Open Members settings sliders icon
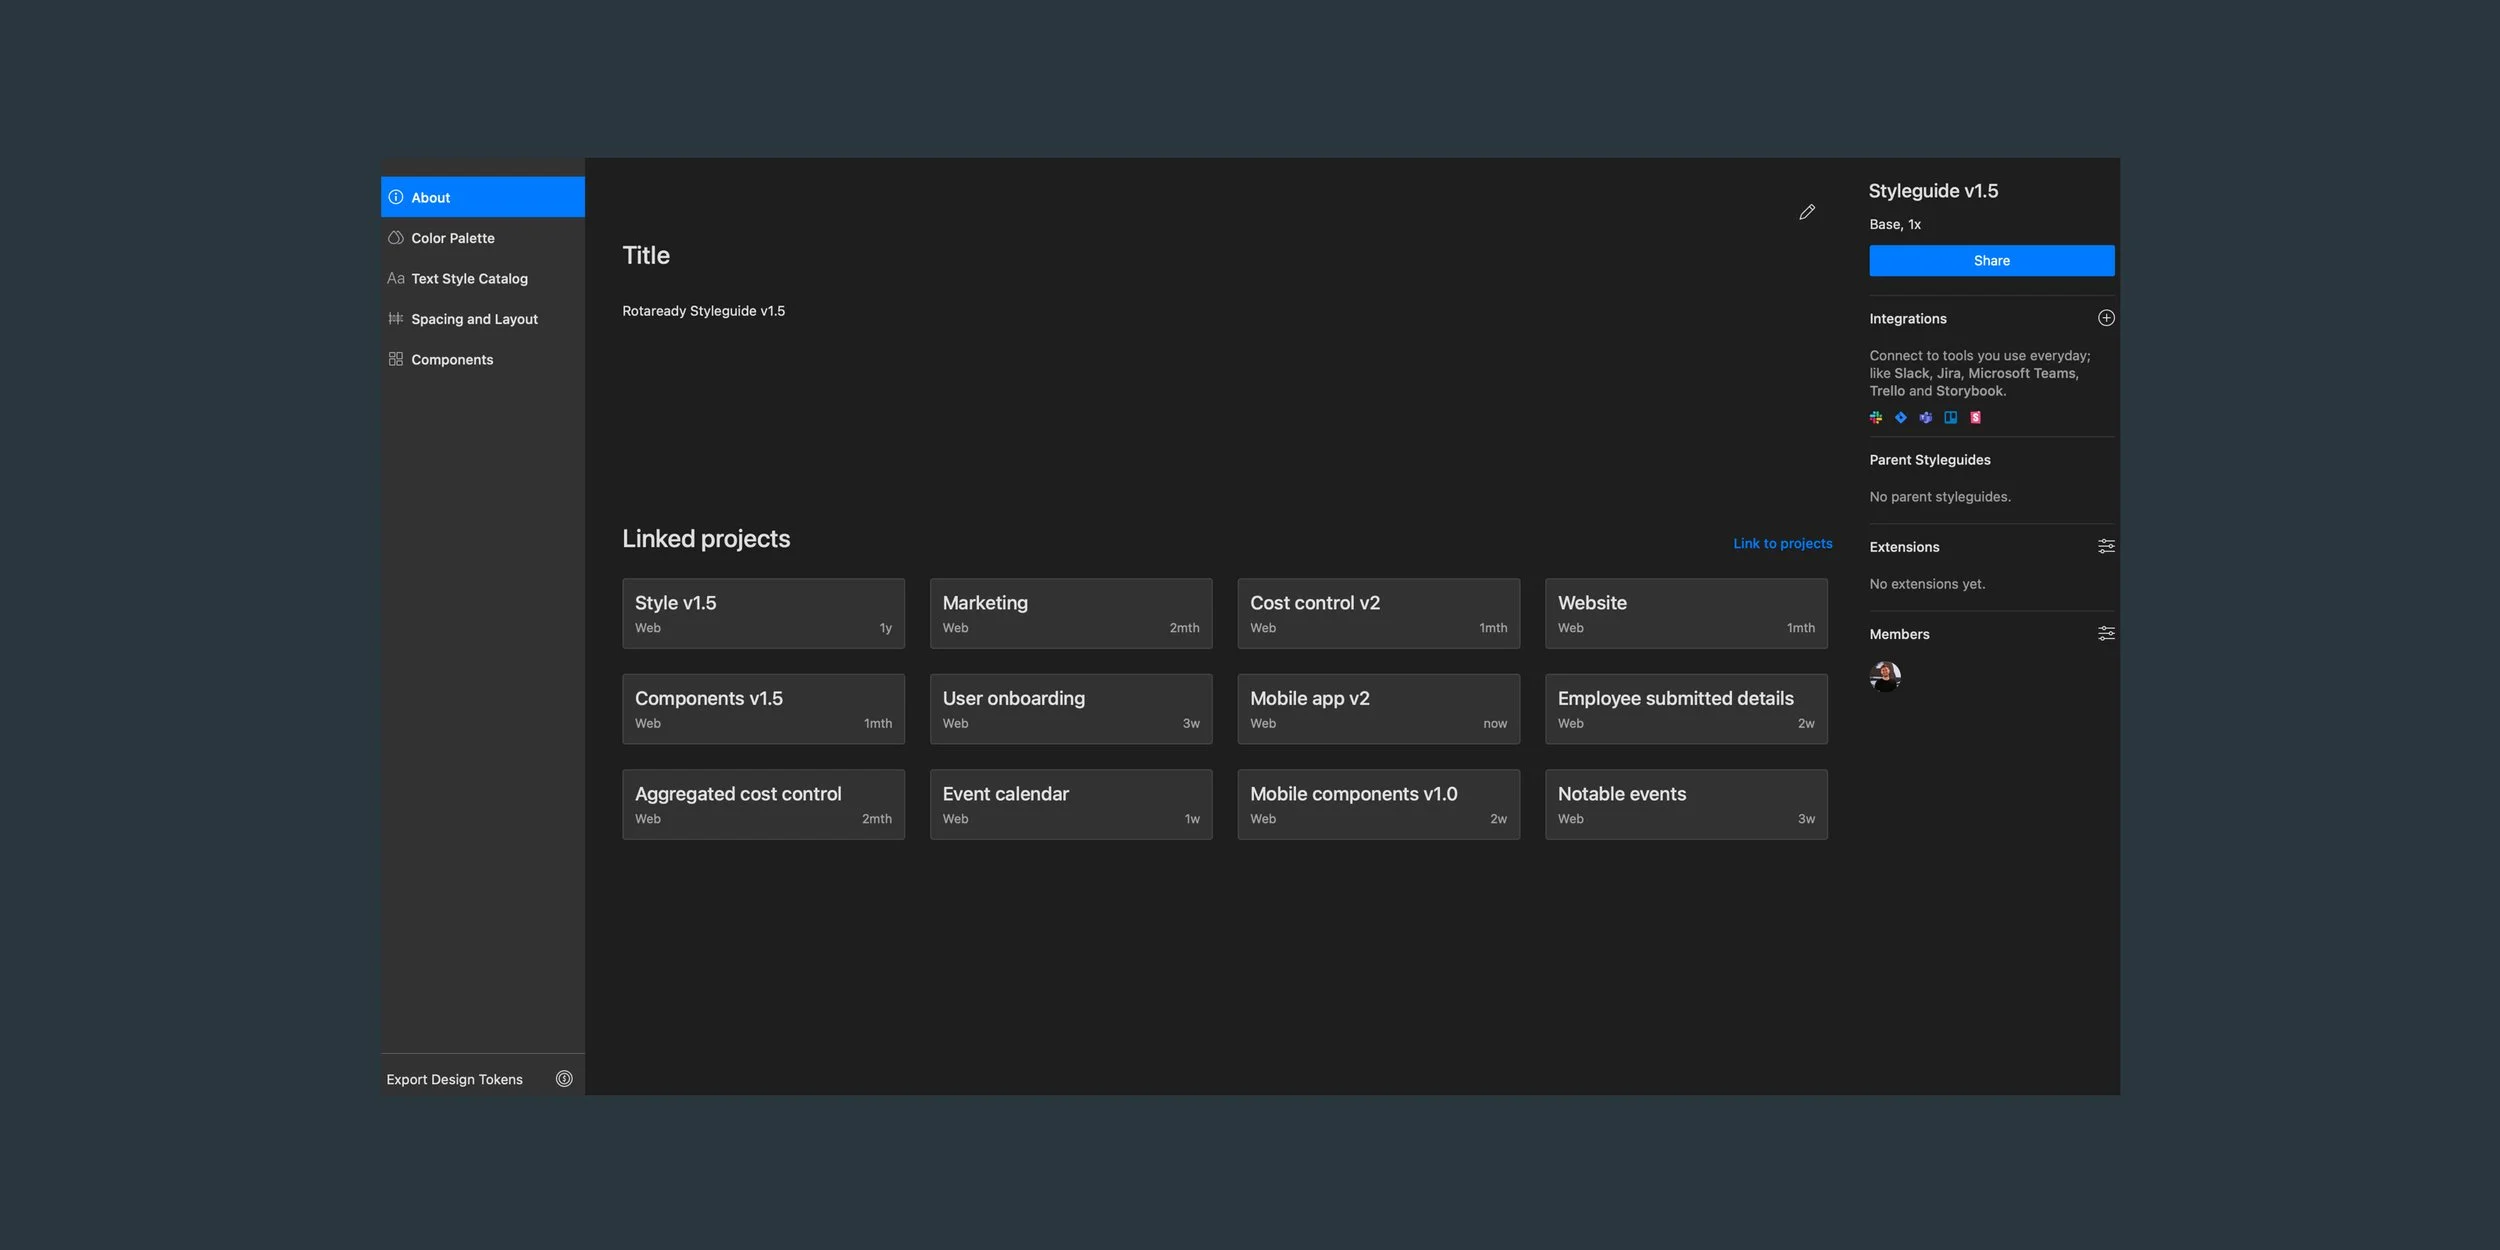This screenshot has height=1250, width=2500. tap(2106, 633)
